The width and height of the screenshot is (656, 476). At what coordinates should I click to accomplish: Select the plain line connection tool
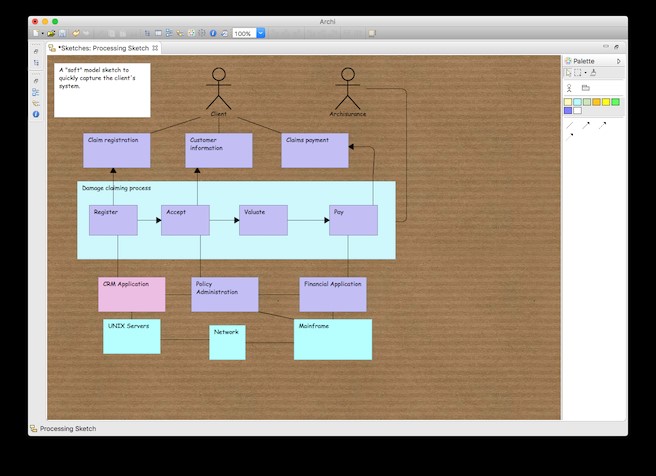click(569, 126)
